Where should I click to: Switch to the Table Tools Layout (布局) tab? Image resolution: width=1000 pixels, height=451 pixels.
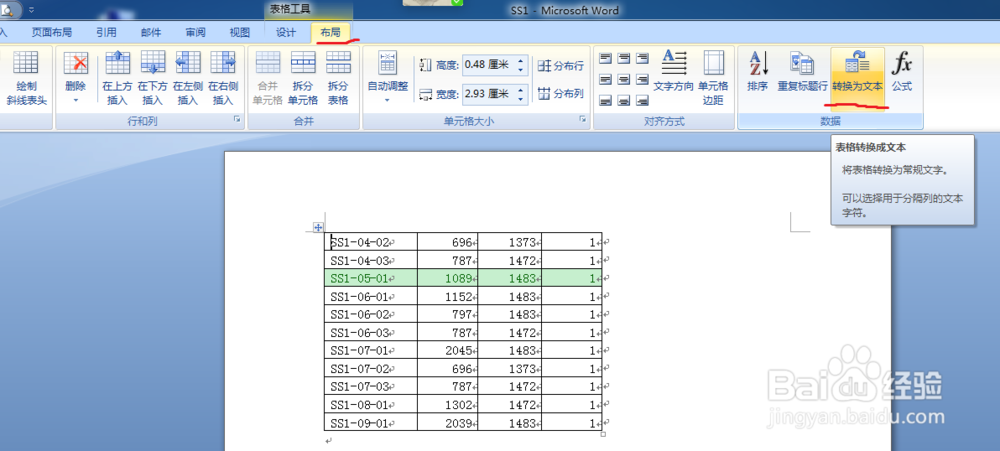(330, 33)
